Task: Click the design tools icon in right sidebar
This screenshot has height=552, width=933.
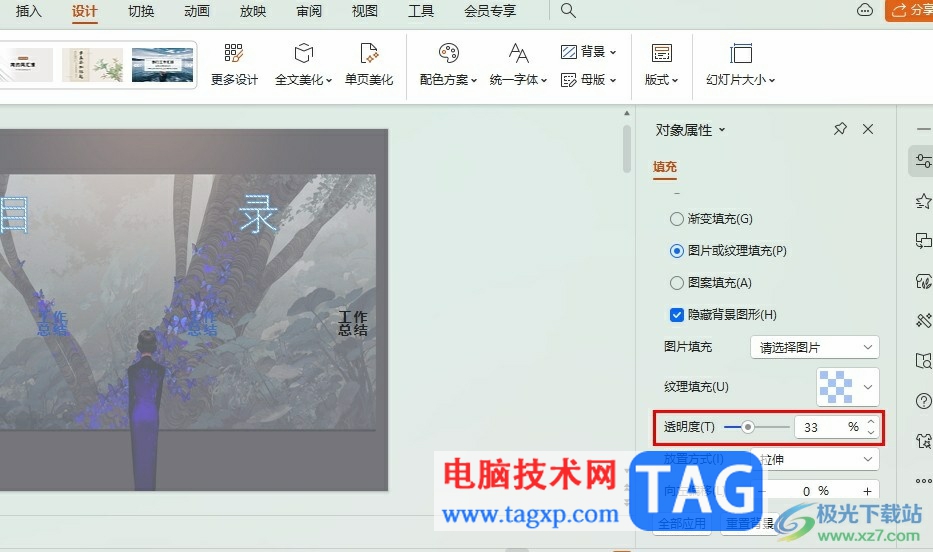Action: point(923,321)
